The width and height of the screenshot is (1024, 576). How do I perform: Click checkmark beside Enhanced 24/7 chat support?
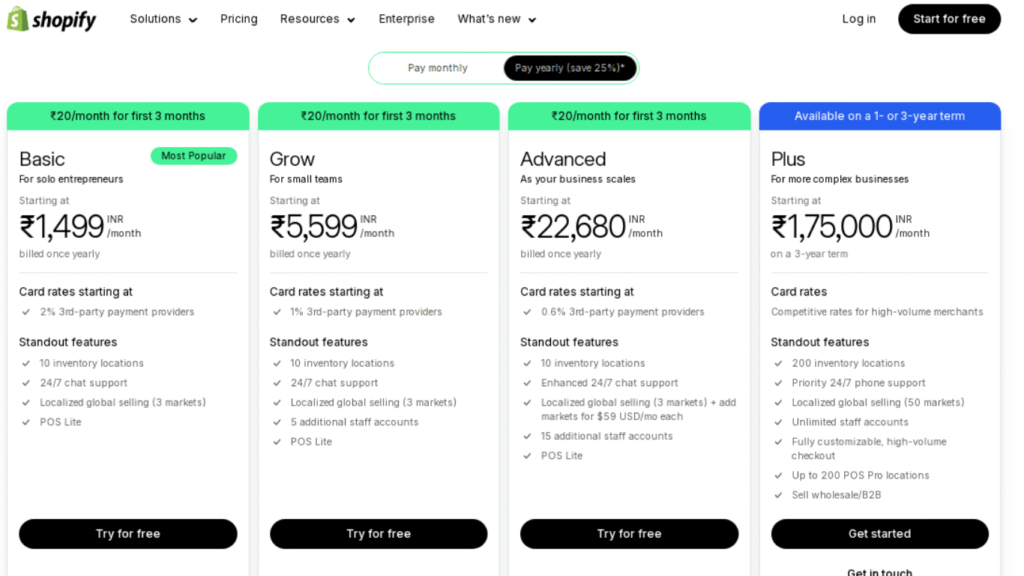click(527, 383)
